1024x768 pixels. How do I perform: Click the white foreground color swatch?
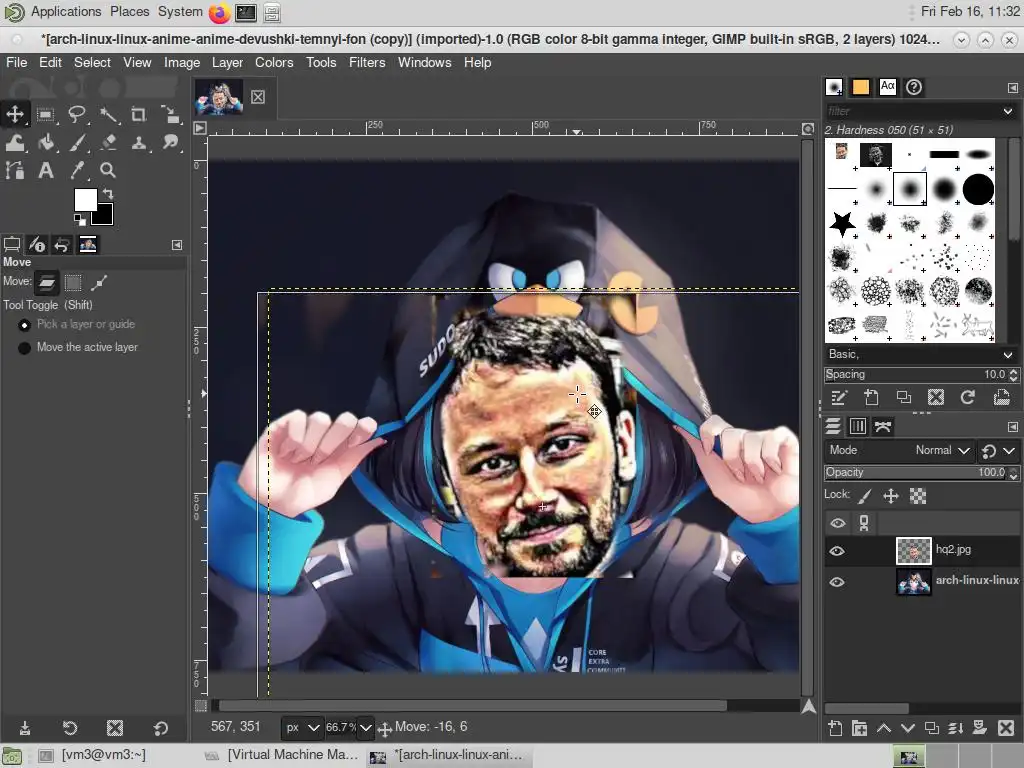[x=85, y=200]
